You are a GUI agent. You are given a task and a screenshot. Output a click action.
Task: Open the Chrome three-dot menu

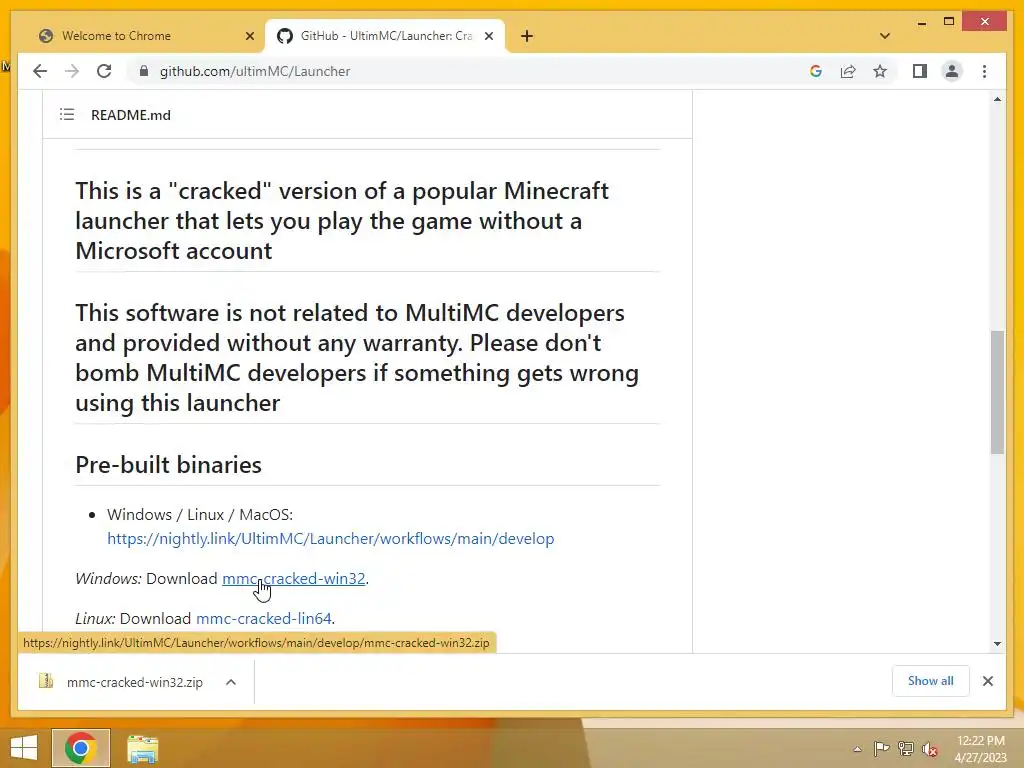(x=984, y=71)
